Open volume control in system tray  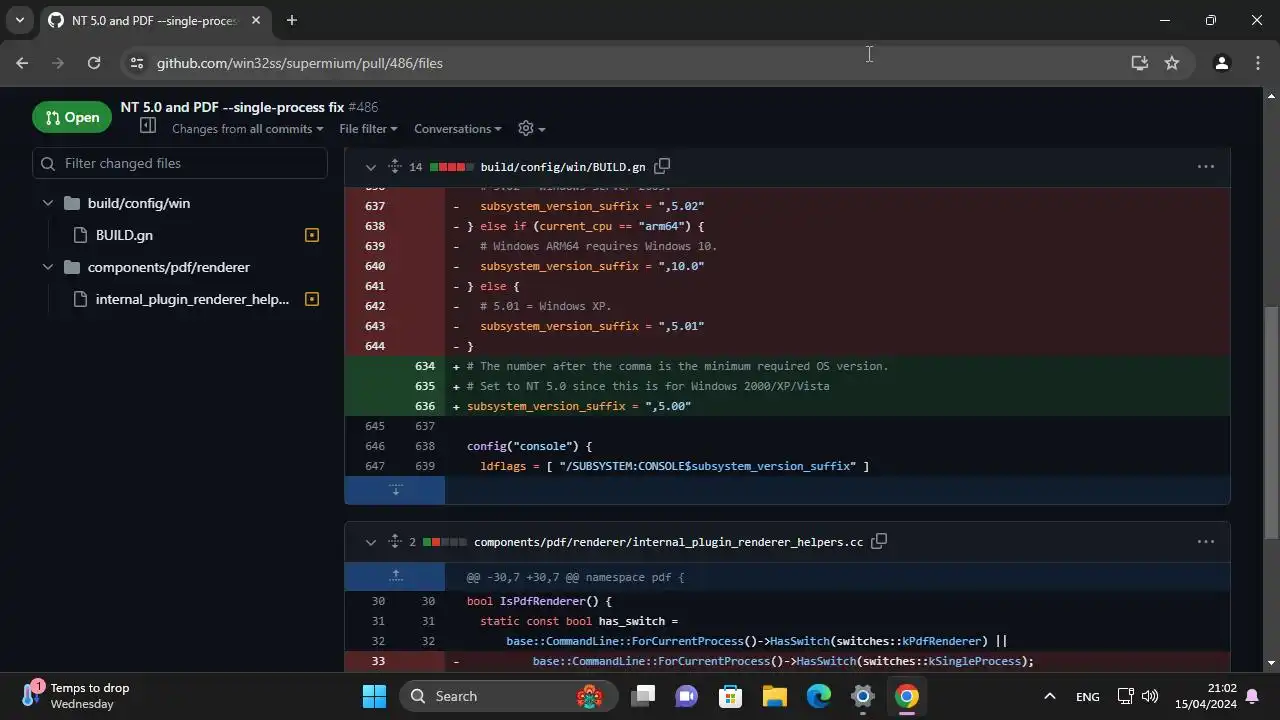coord(1150,696)
